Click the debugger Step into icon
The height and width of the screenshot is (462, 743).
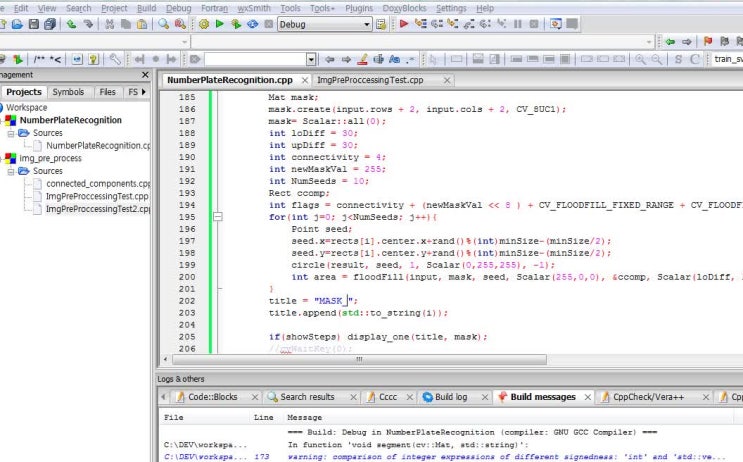[x=453, y=24]
